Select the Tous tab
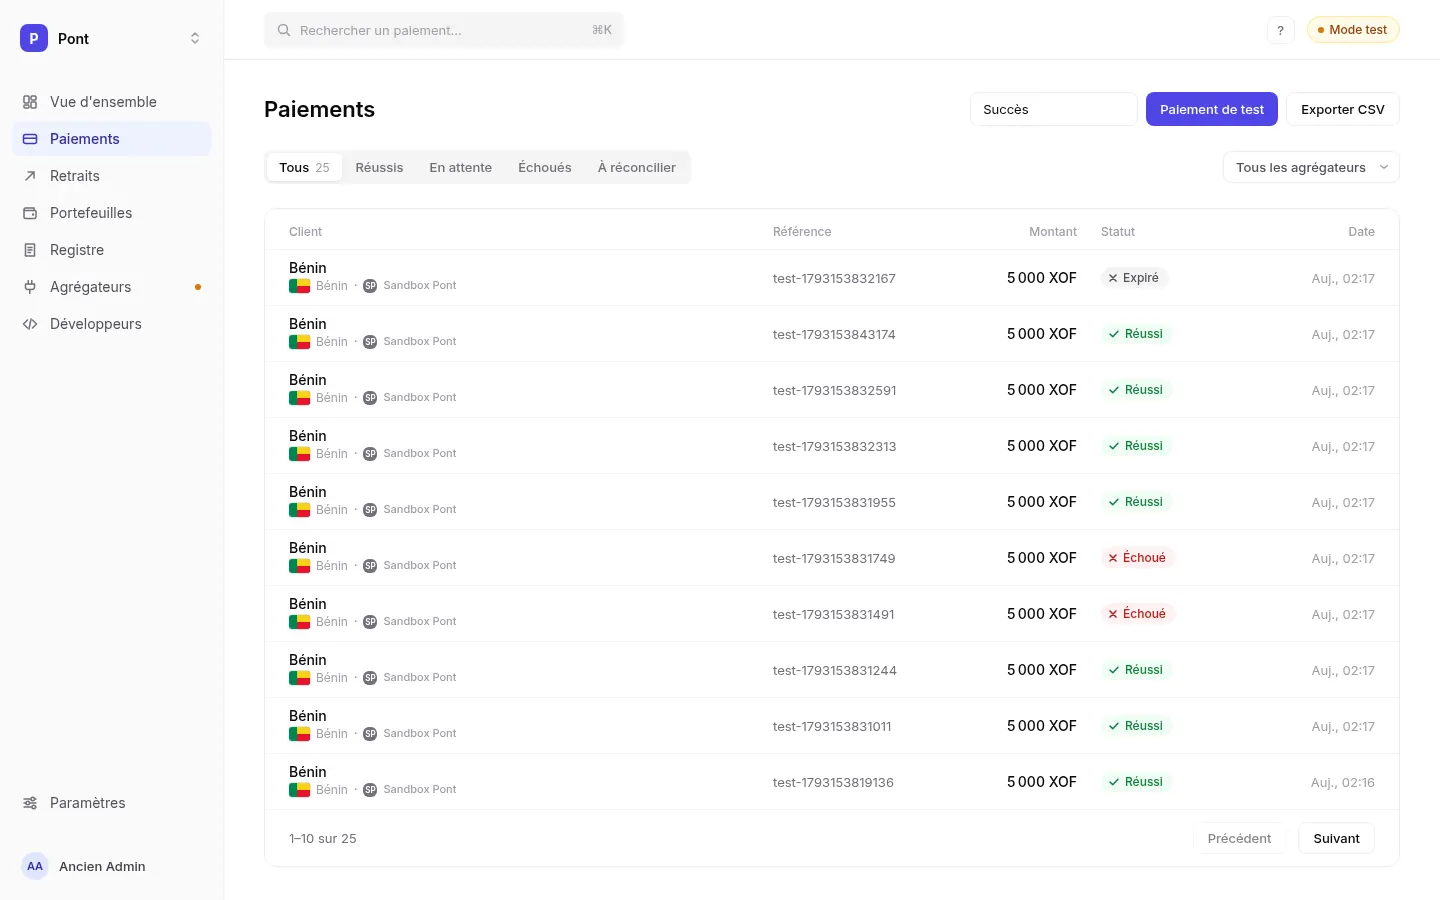The image size is (1440, 900). [x=304, y=167]
